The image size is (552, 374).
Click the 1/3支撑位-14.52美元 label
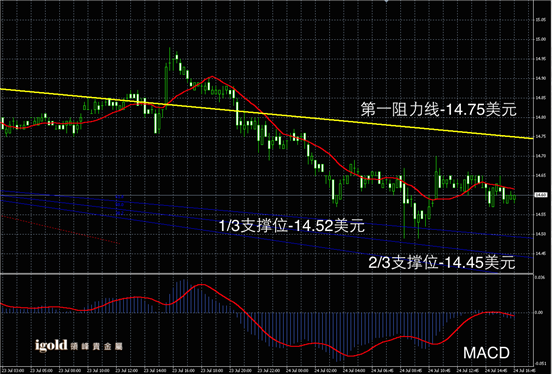[291, 225]
